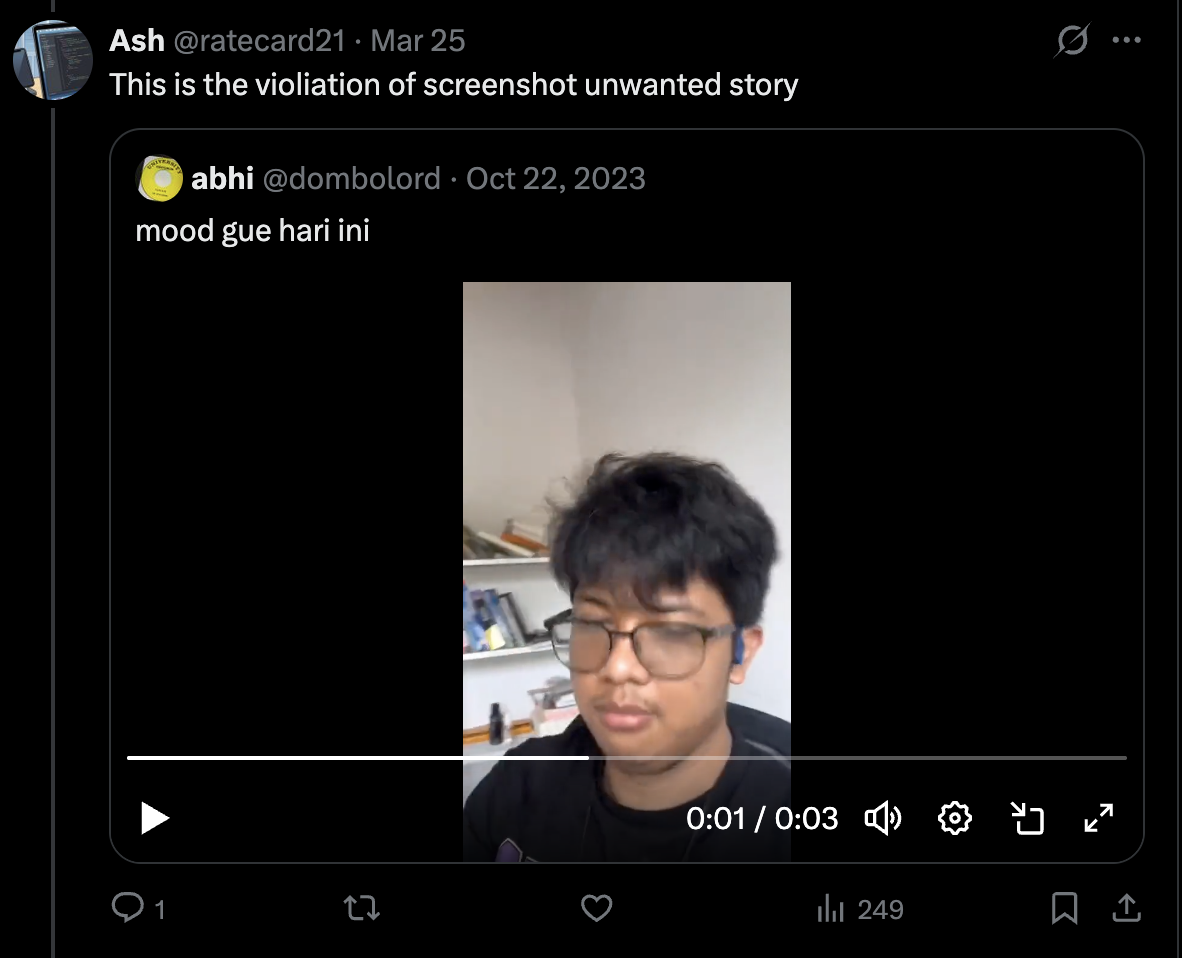Viewport: 1182px width, 958px height.
Task: Mute the video audio
Action: point(883,818)
